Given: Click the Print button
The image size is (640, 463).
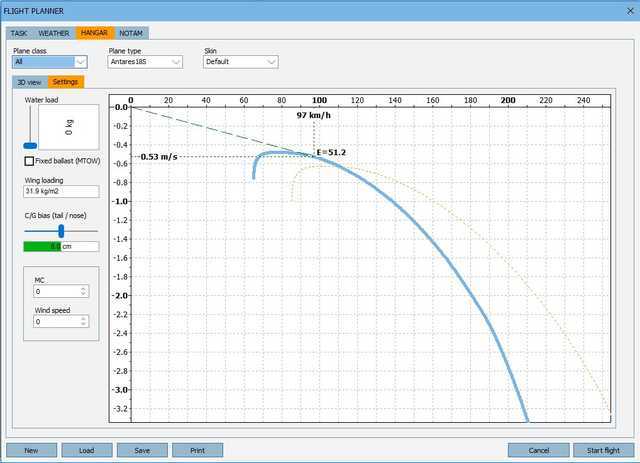Looking at the screenshot, I should click(198, 450).
